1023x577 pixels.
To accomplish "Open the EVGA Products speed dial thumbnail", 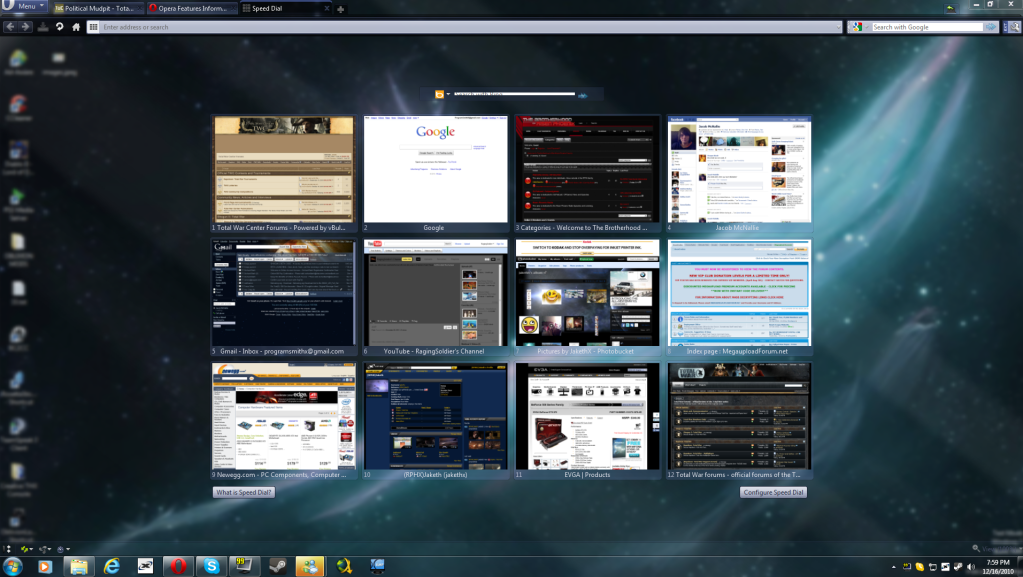I will coord(587,416).
